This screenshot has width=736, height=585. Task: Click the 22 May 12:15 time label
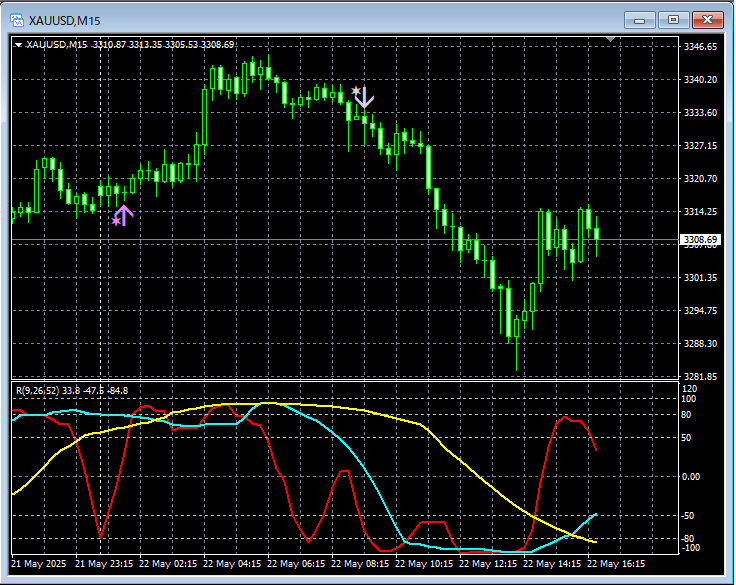pyautogui.click(x=488, y=563)
